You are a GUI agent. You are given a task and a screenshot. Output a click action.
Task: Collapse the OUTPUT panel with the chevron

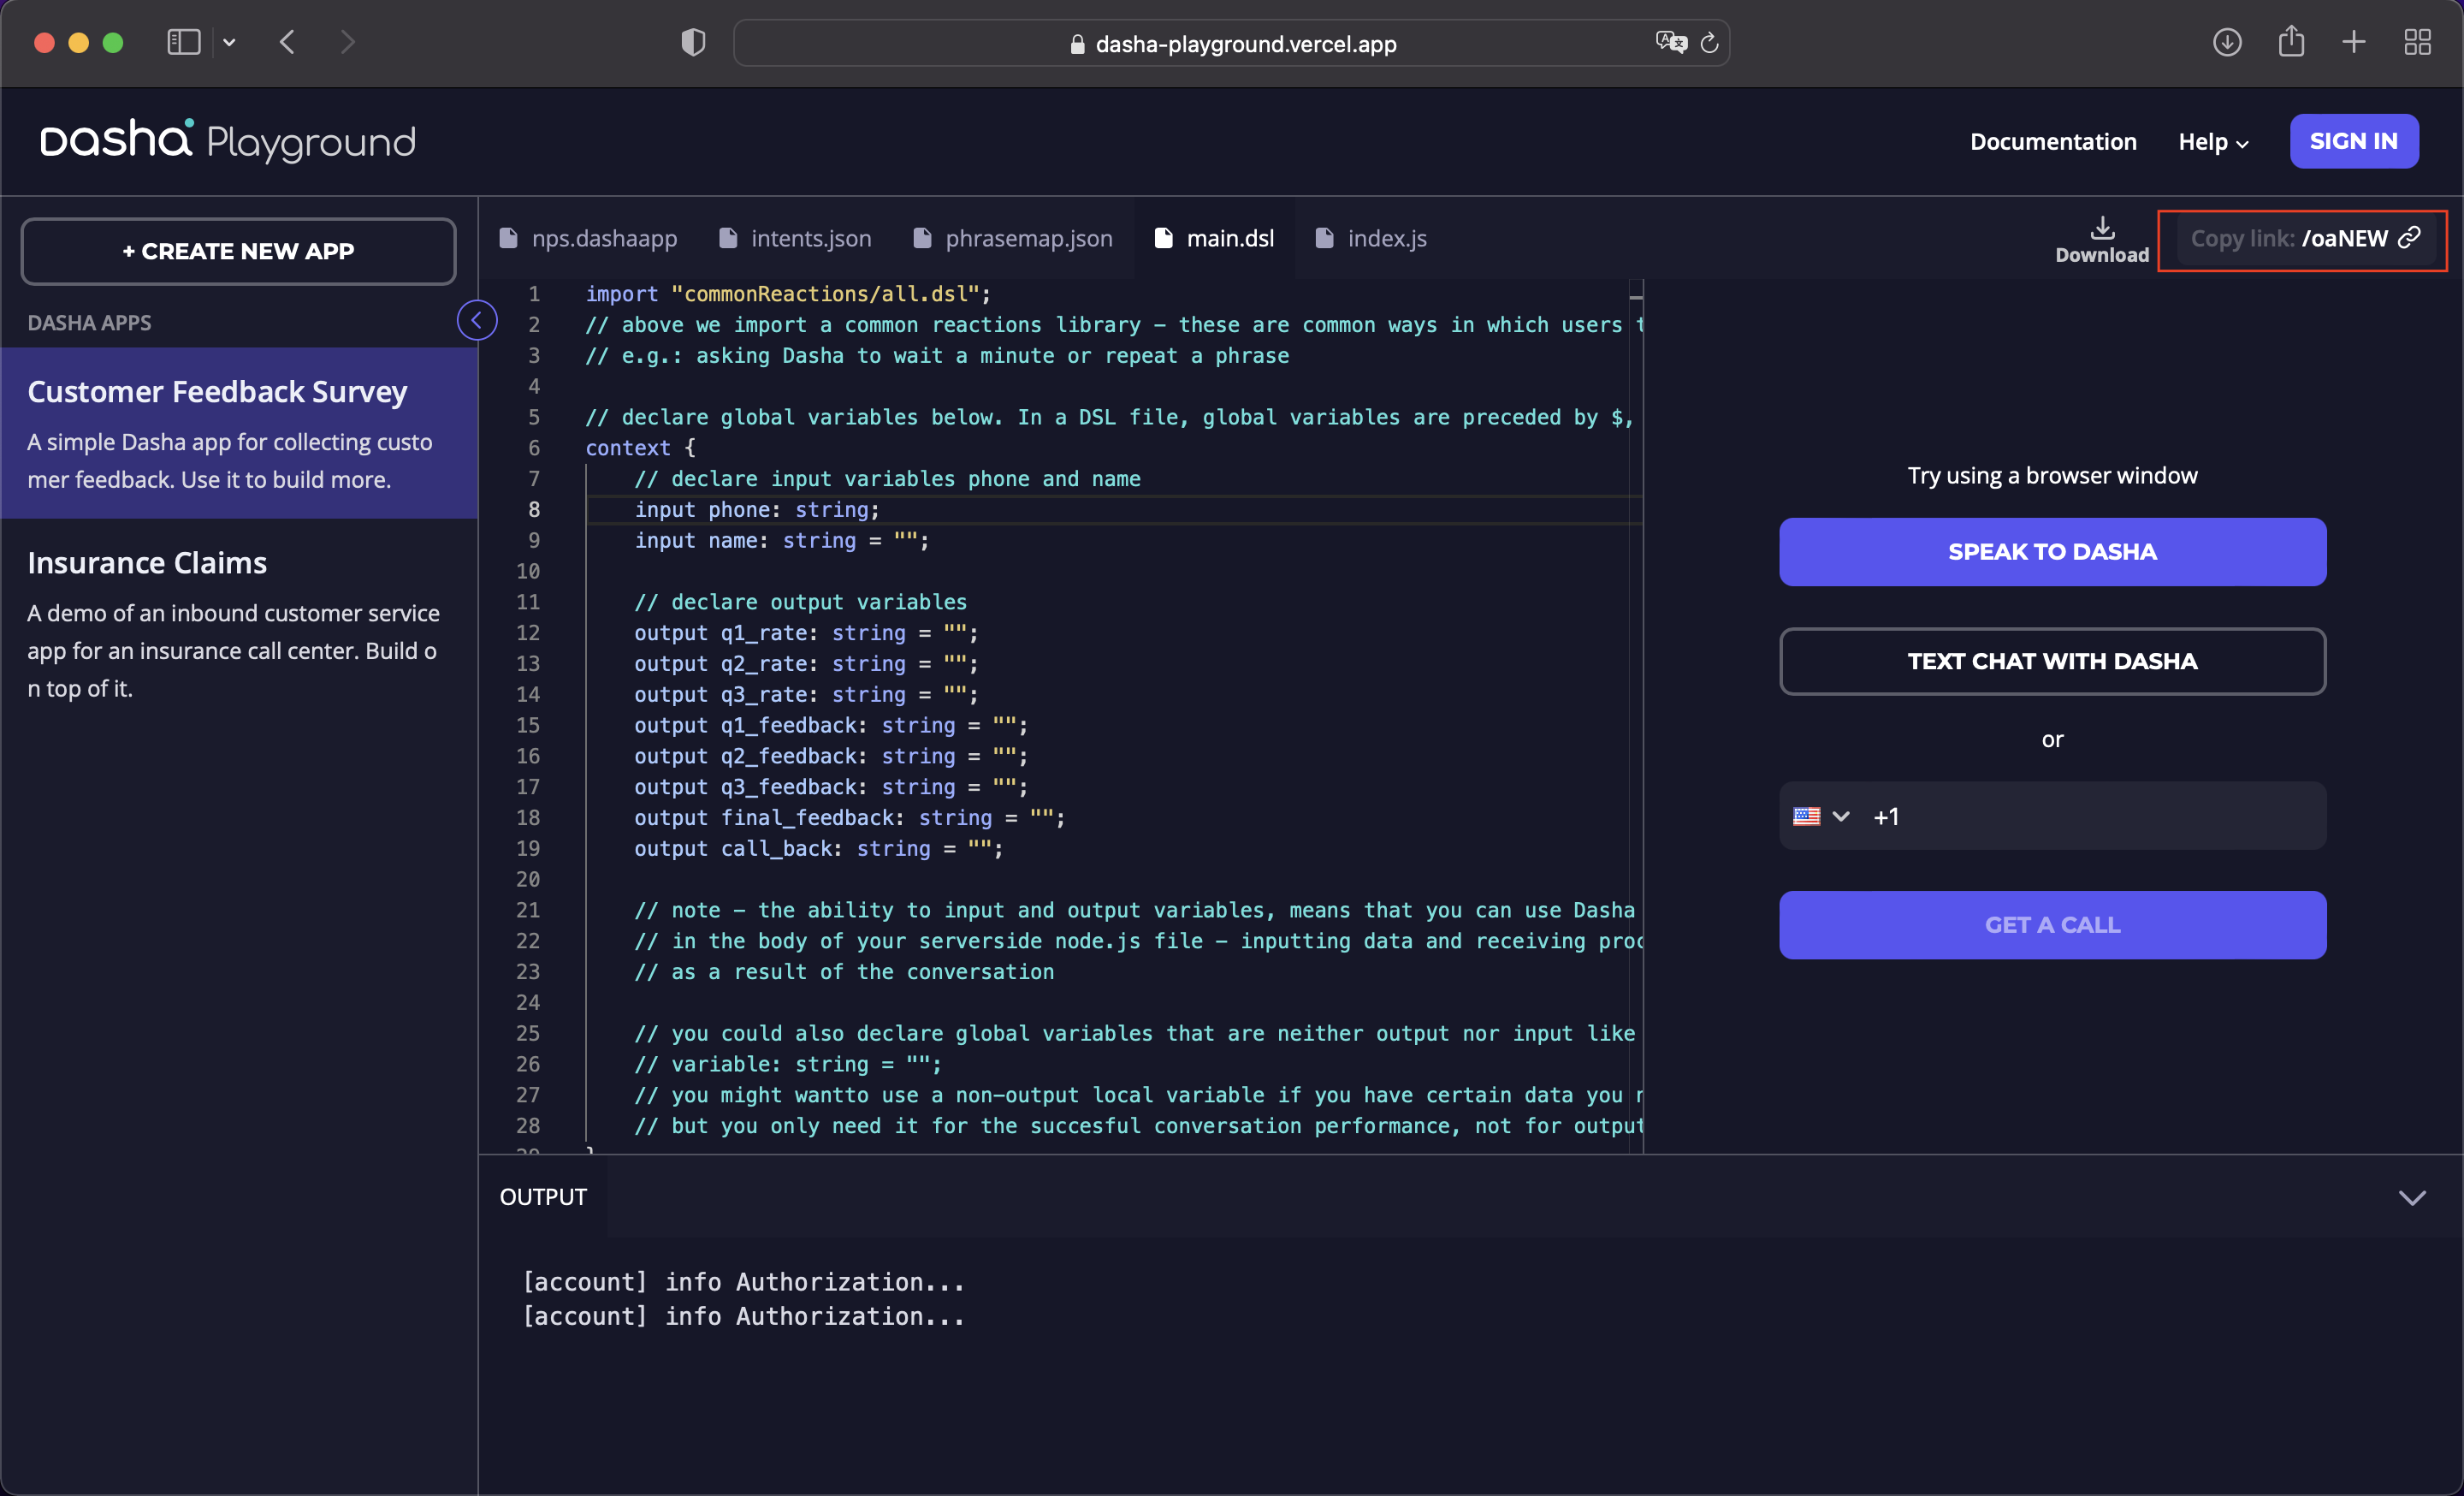point(2412,1197)
